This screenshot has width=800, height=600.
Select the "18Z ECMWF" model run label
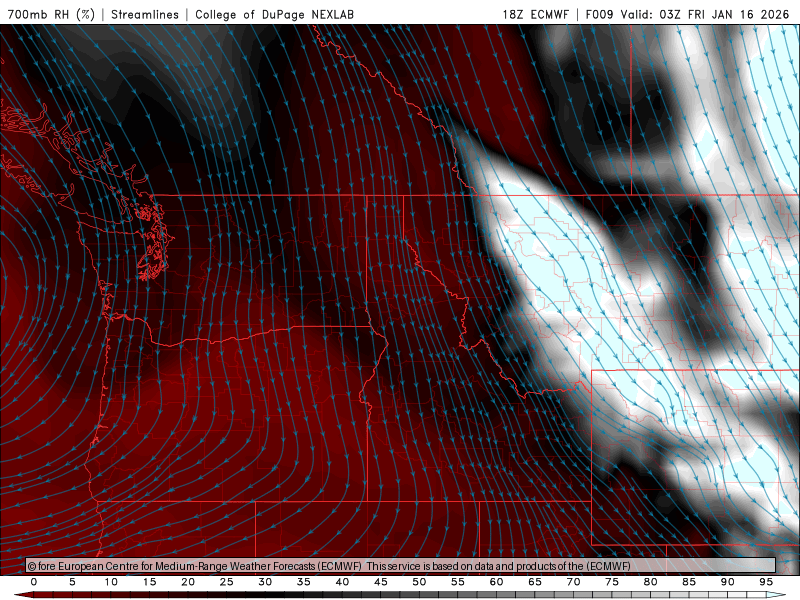535,14
